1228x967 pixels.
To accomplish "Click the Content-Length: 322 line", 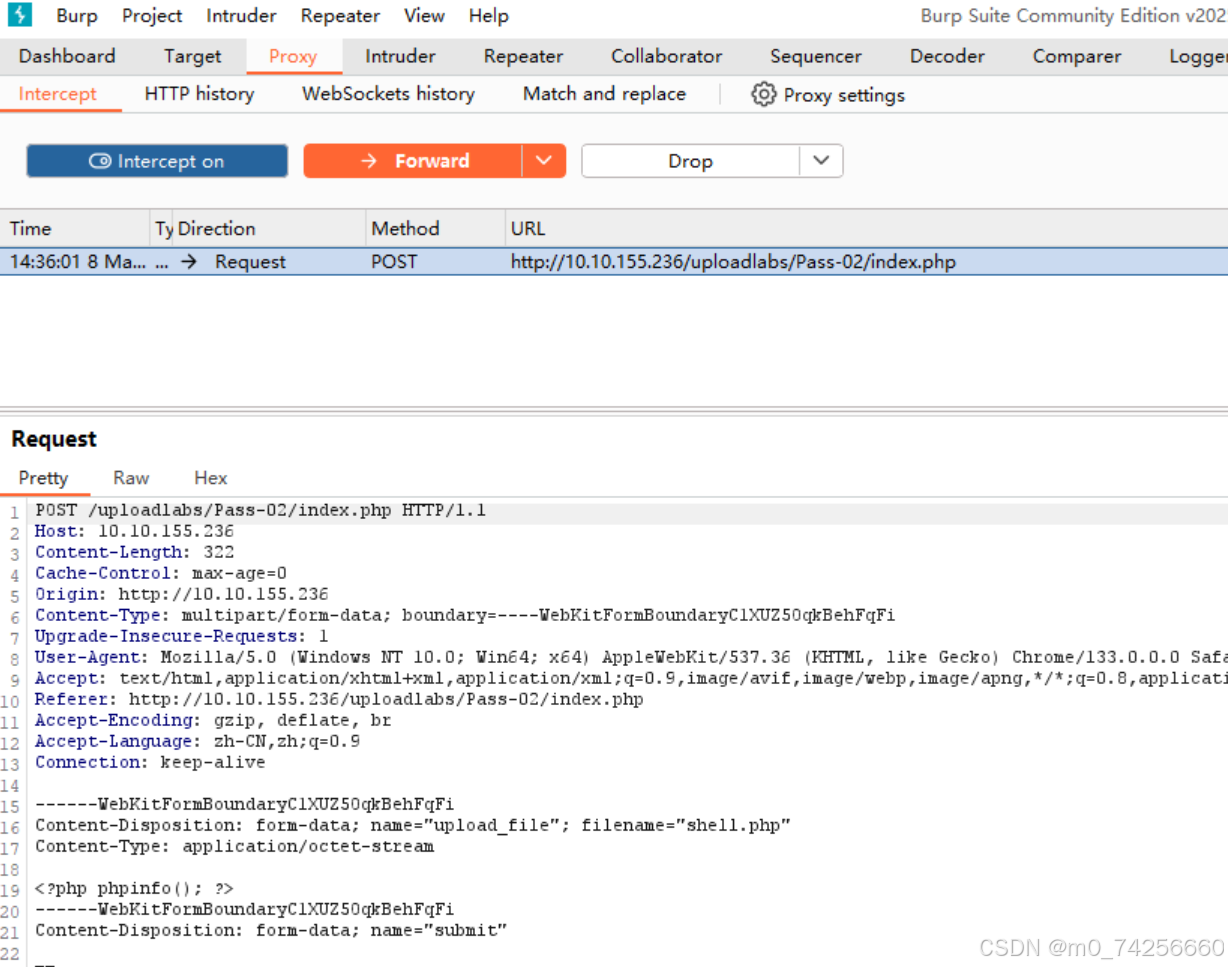I will [x=134, y=552].
